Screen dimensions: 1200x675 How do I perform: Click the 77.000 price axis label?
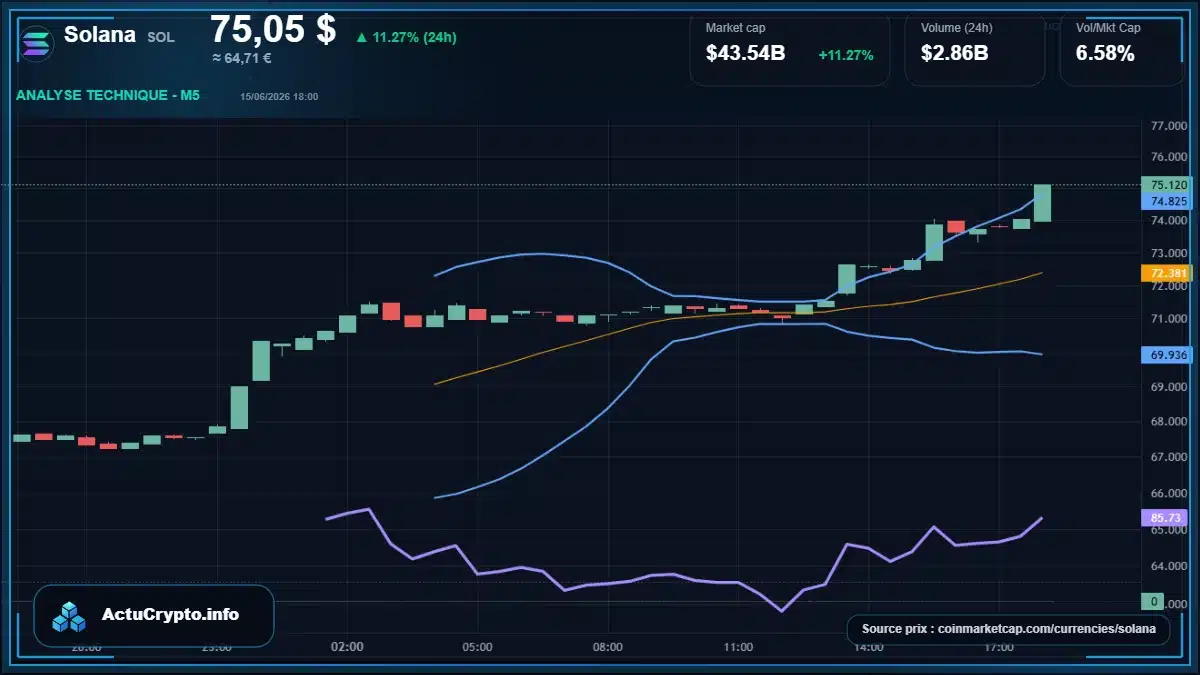pyautogui.click(x=1169, y=126)
